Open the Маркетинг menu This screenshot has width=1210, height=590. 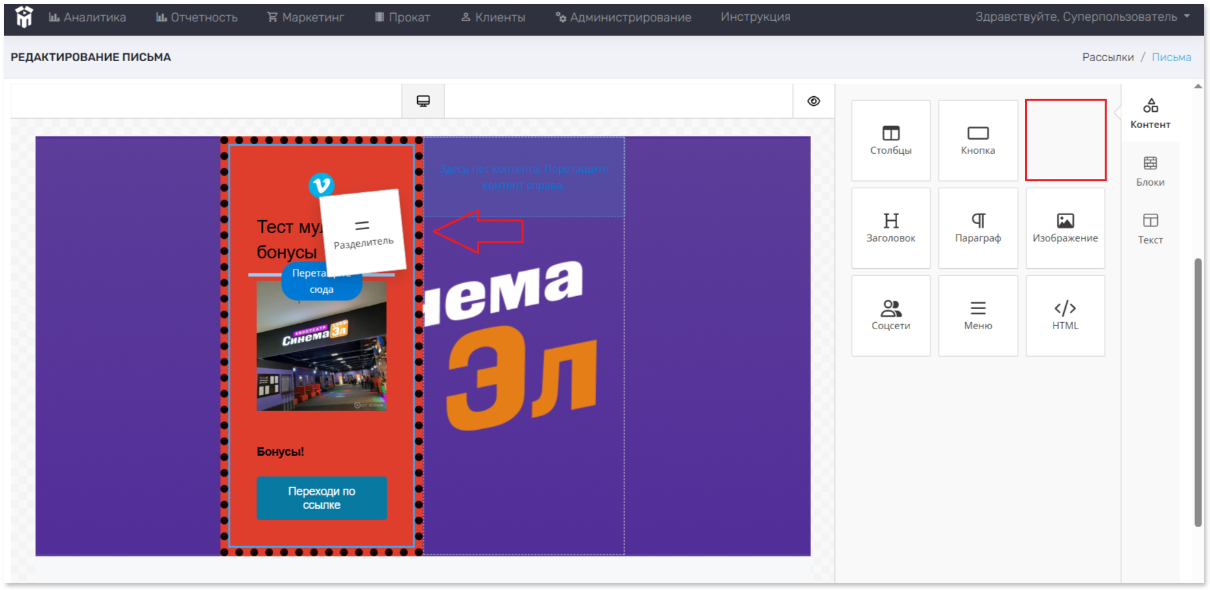click(x=305, y=17)
